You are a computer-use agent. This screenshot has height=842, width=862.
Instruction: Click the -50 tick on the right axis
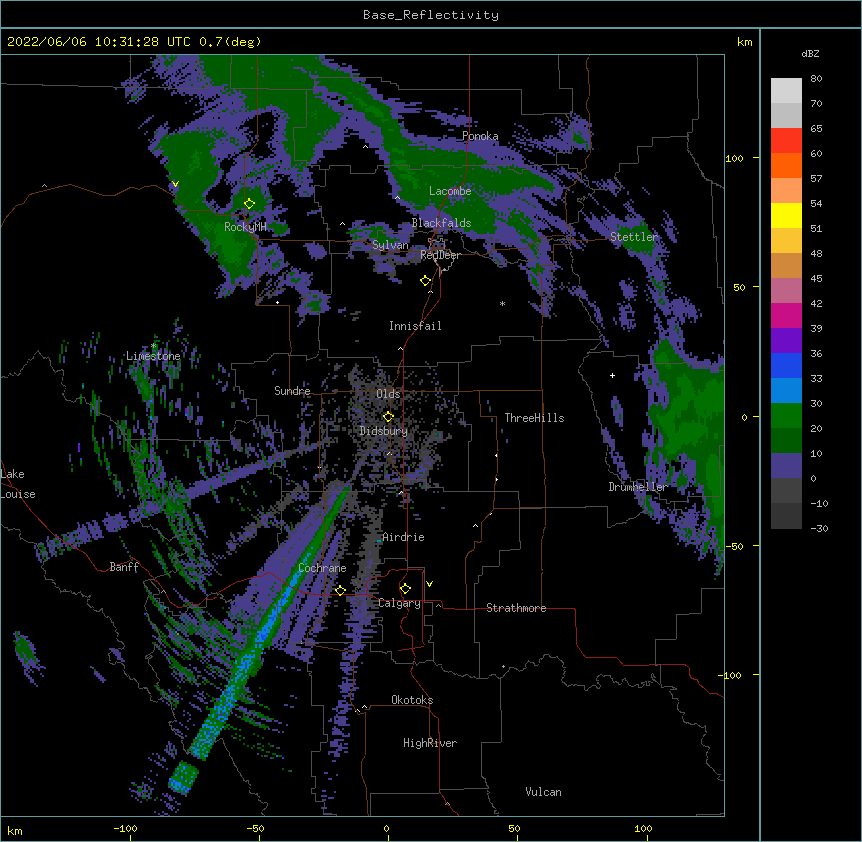(734, 546)
